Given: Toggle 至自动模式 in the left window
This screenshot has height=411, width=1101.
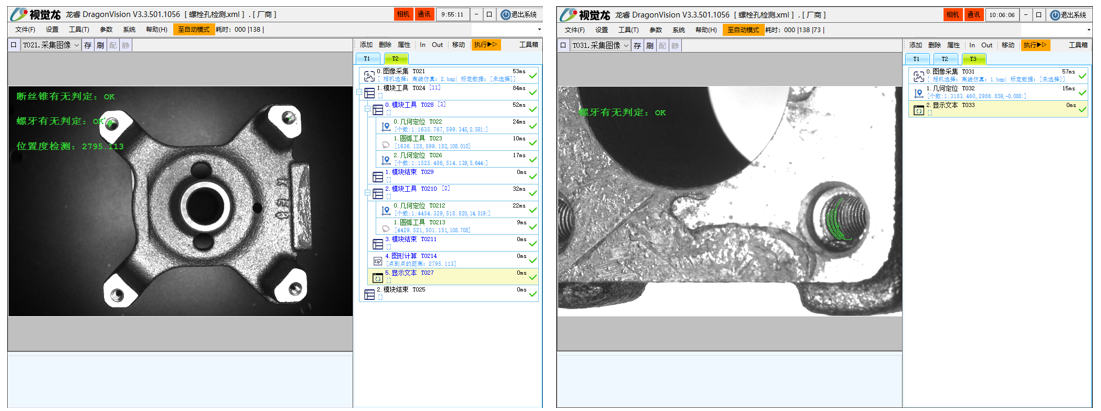Looking at the screenshot, I should [x=192, y=30].
